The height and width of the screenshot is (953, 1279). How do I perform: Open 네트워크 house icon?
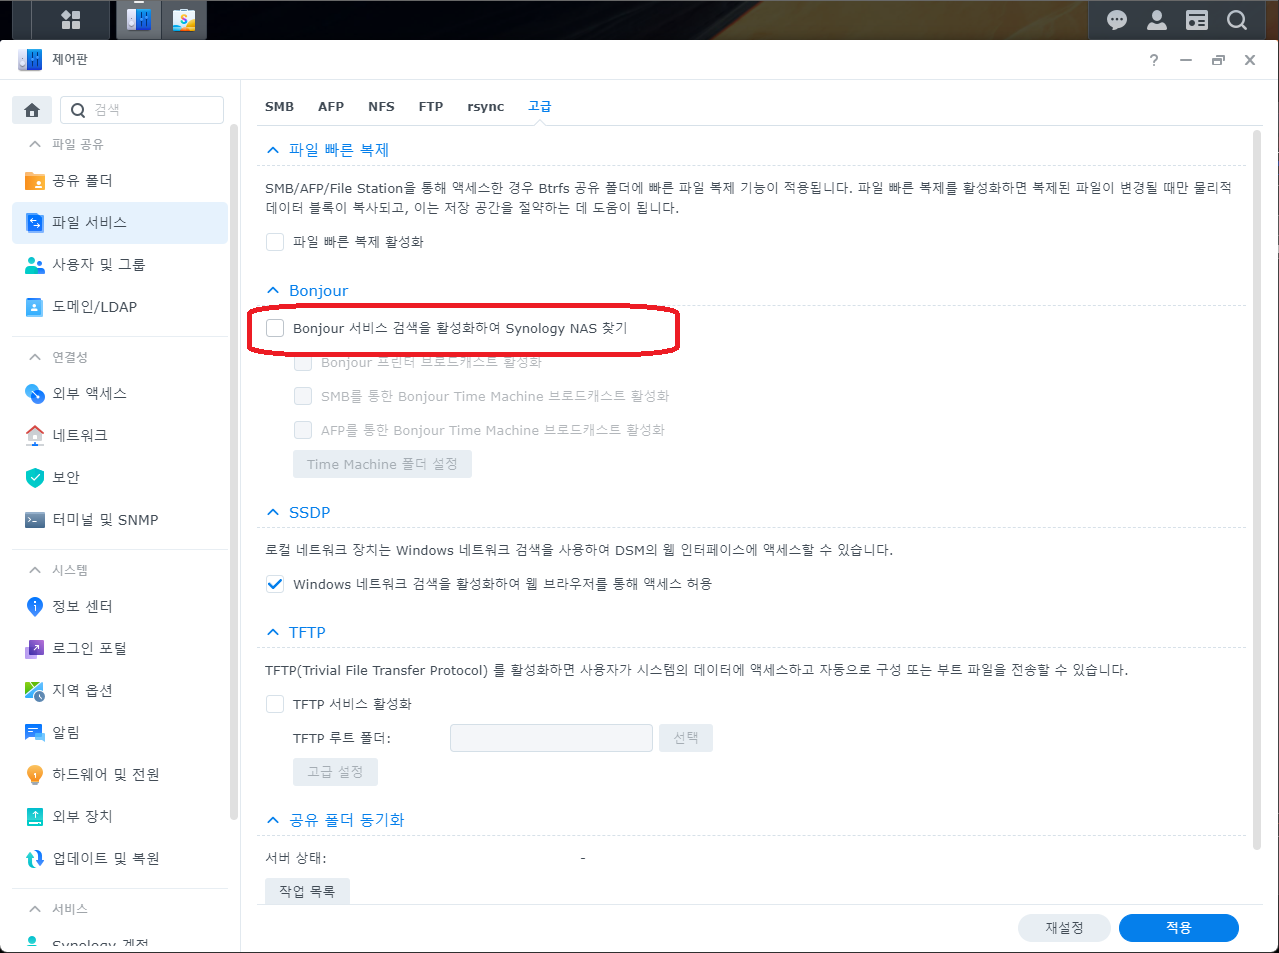(x=35, y=436)
